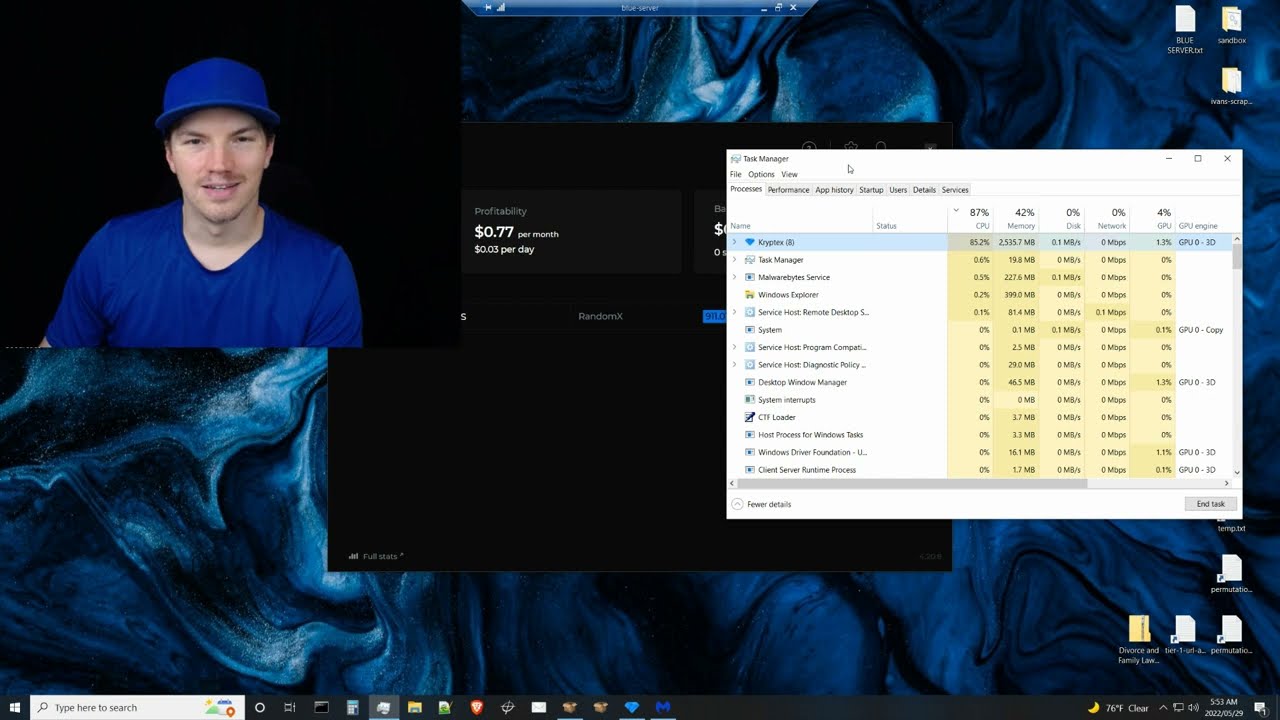The image size is (1280, 720).
Task: Switch to the Details tab
Action: click(924, 190)
